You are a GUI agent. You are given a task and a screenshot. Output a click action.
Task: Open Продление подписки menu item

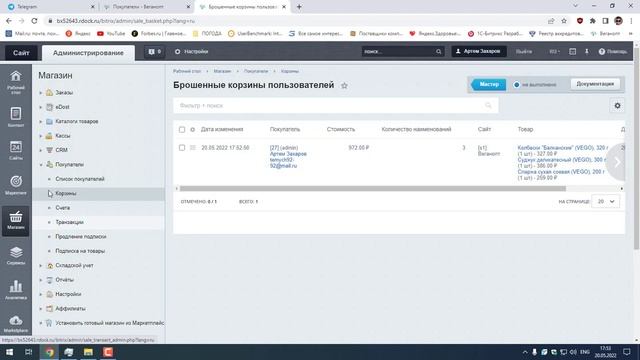pos(81,237)
